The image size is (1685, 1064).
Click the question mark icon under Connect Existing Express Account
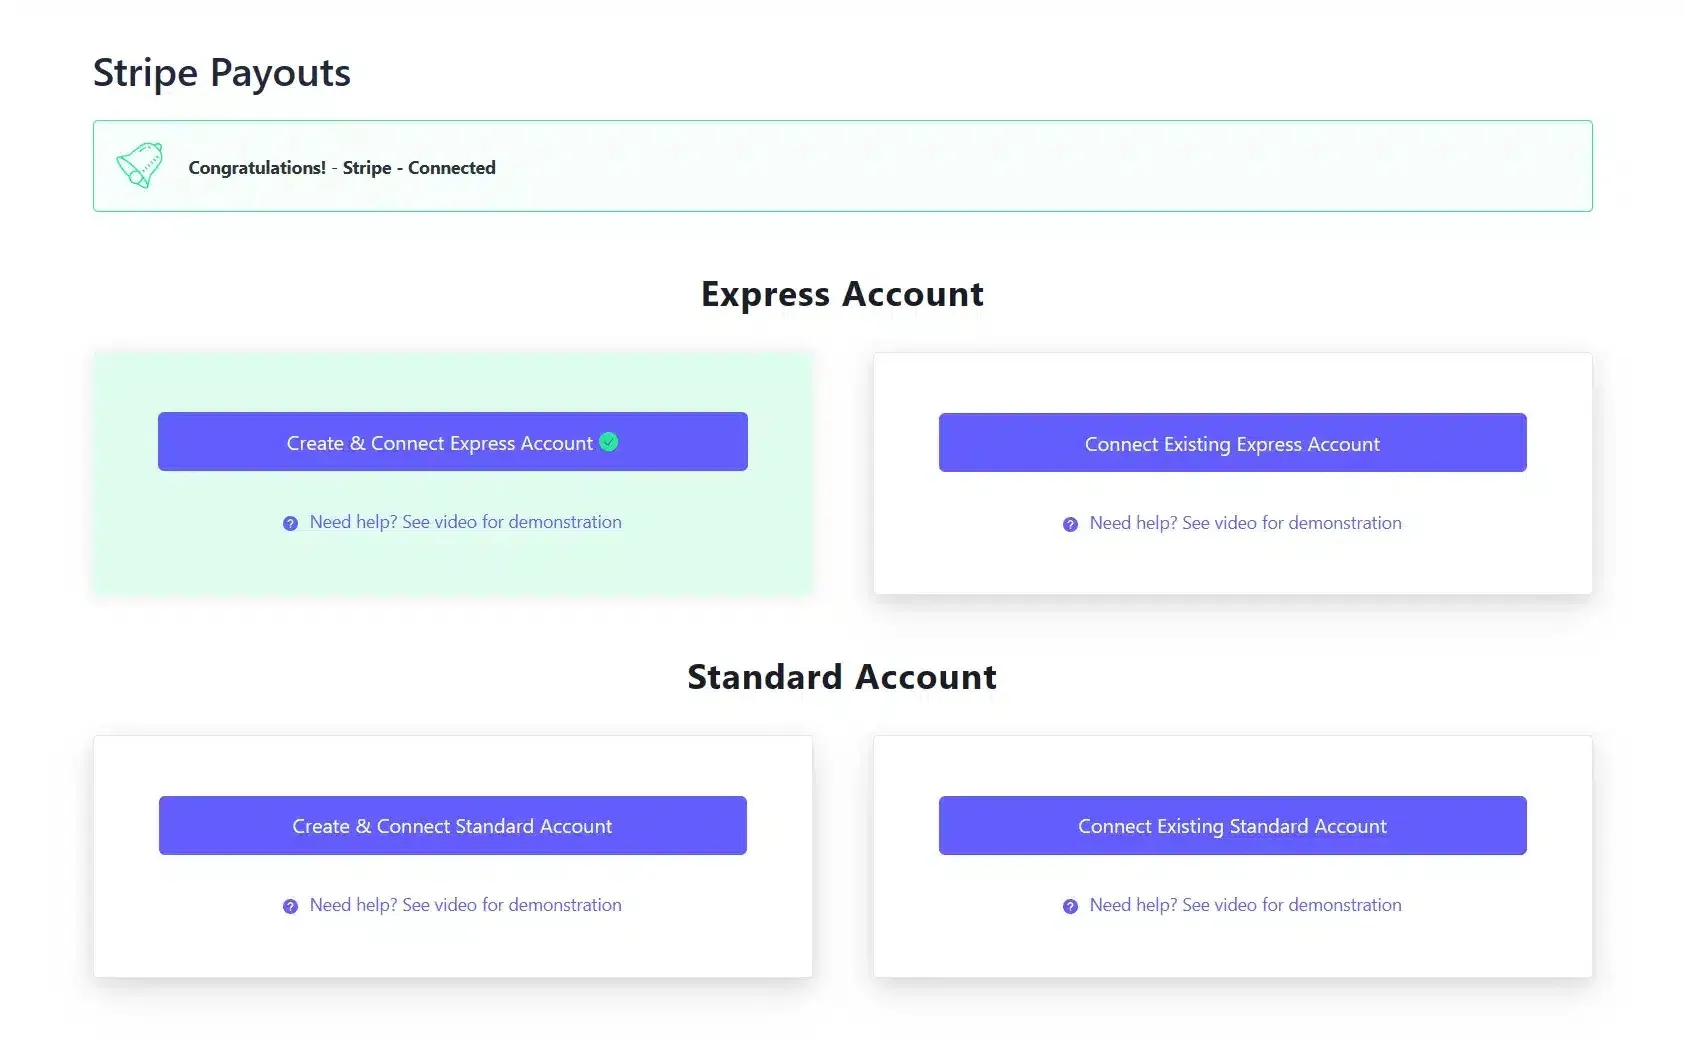1071,523
